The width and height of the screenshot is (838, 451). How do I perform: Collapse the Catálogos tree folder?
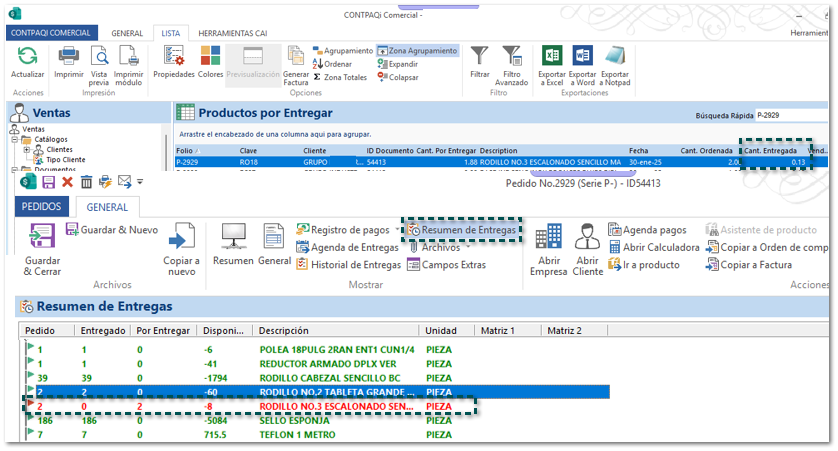point(15,139)
